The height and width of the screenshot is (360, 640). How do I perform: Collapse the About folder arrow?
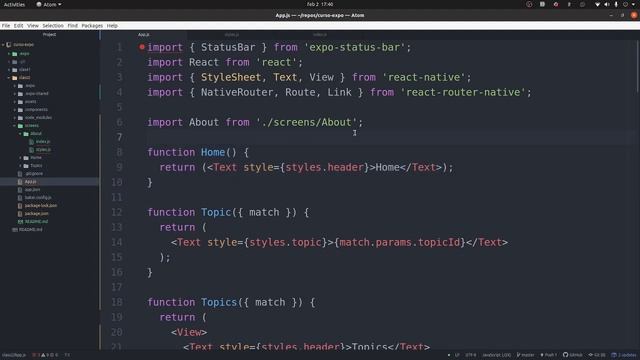20,133
